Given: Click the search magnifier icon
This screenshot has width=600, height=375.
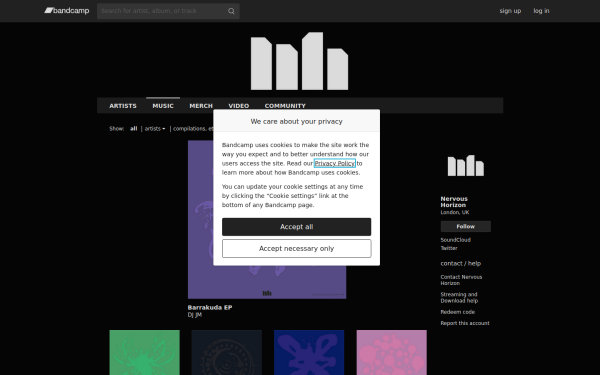Looking at the screenshot, I should click(231, 11).
